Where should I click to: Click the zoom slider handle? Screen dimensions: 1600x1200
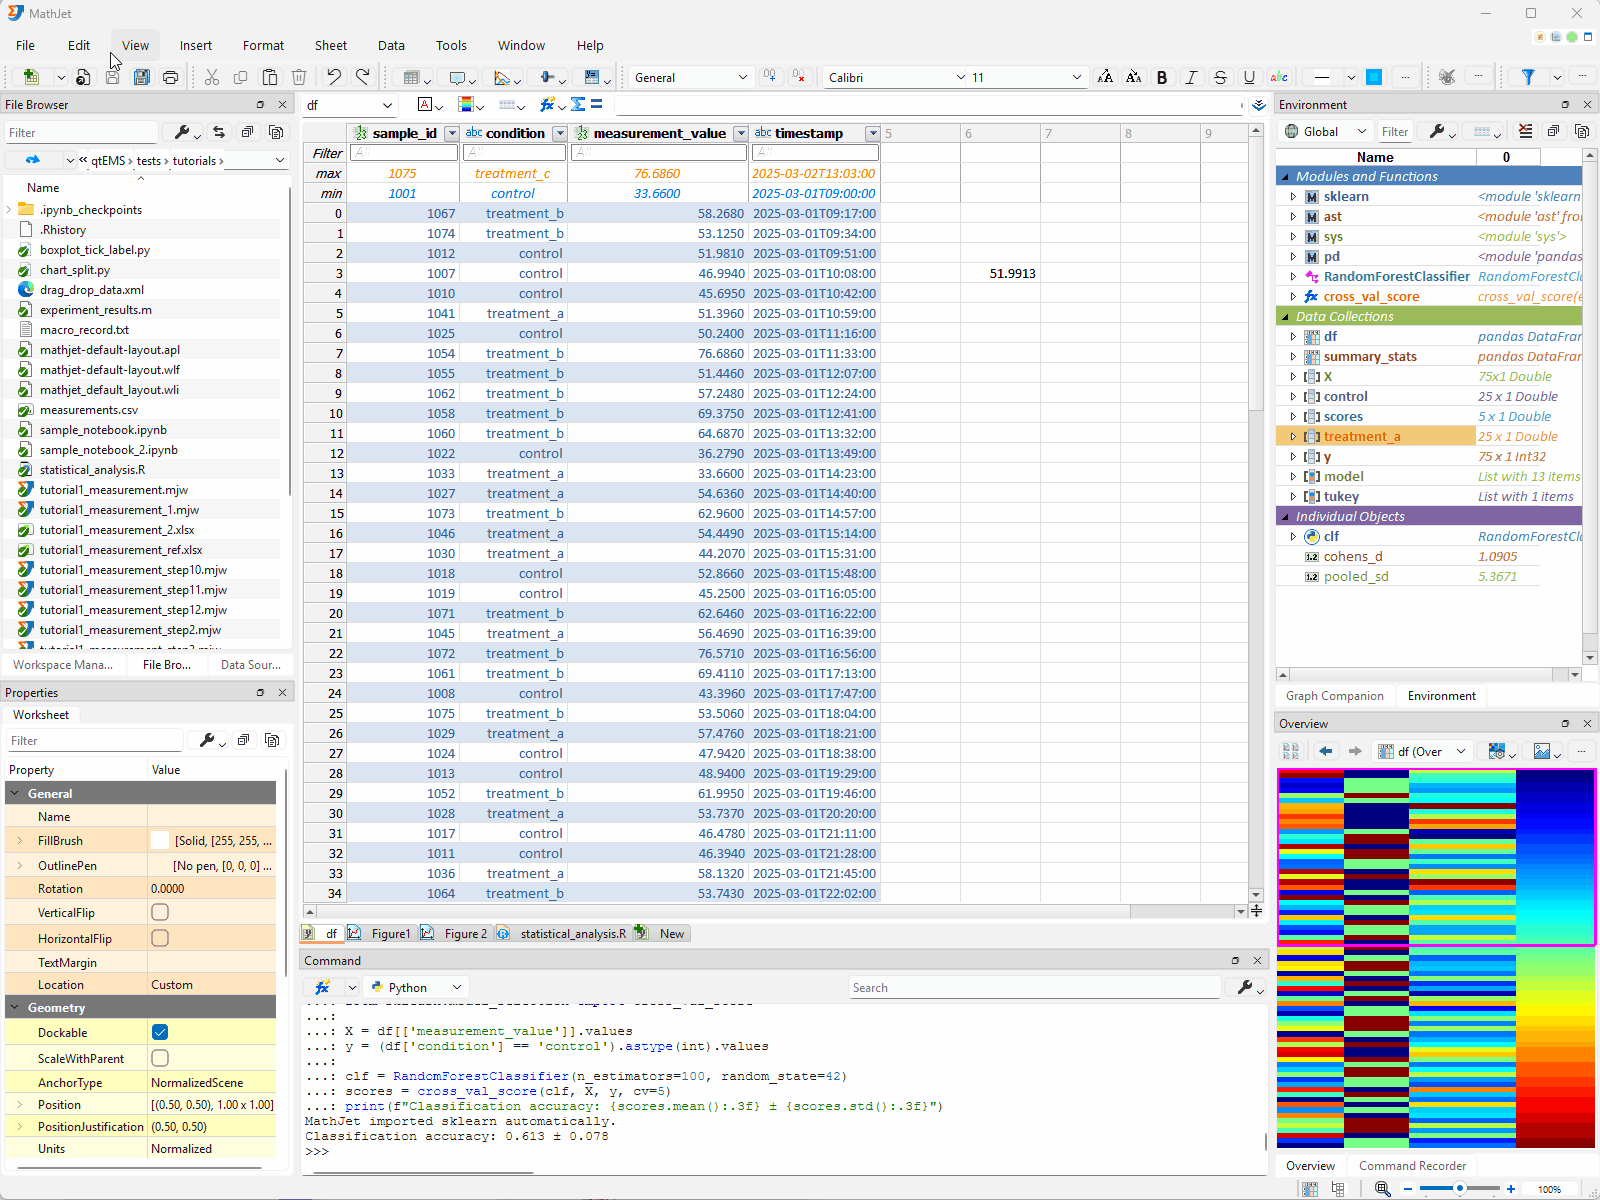click(x=1460, y=1188)
